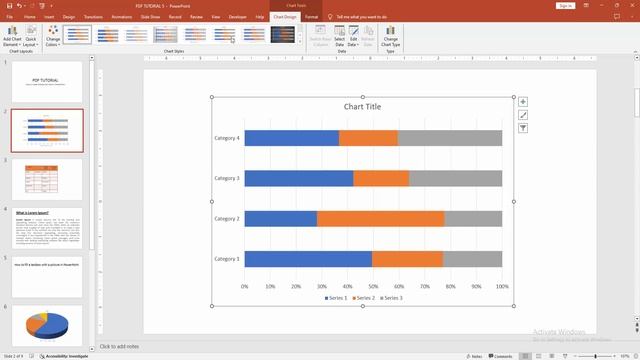Screen dimensions: 640x360
Task: Select the Animations tab
Action: 122,17
